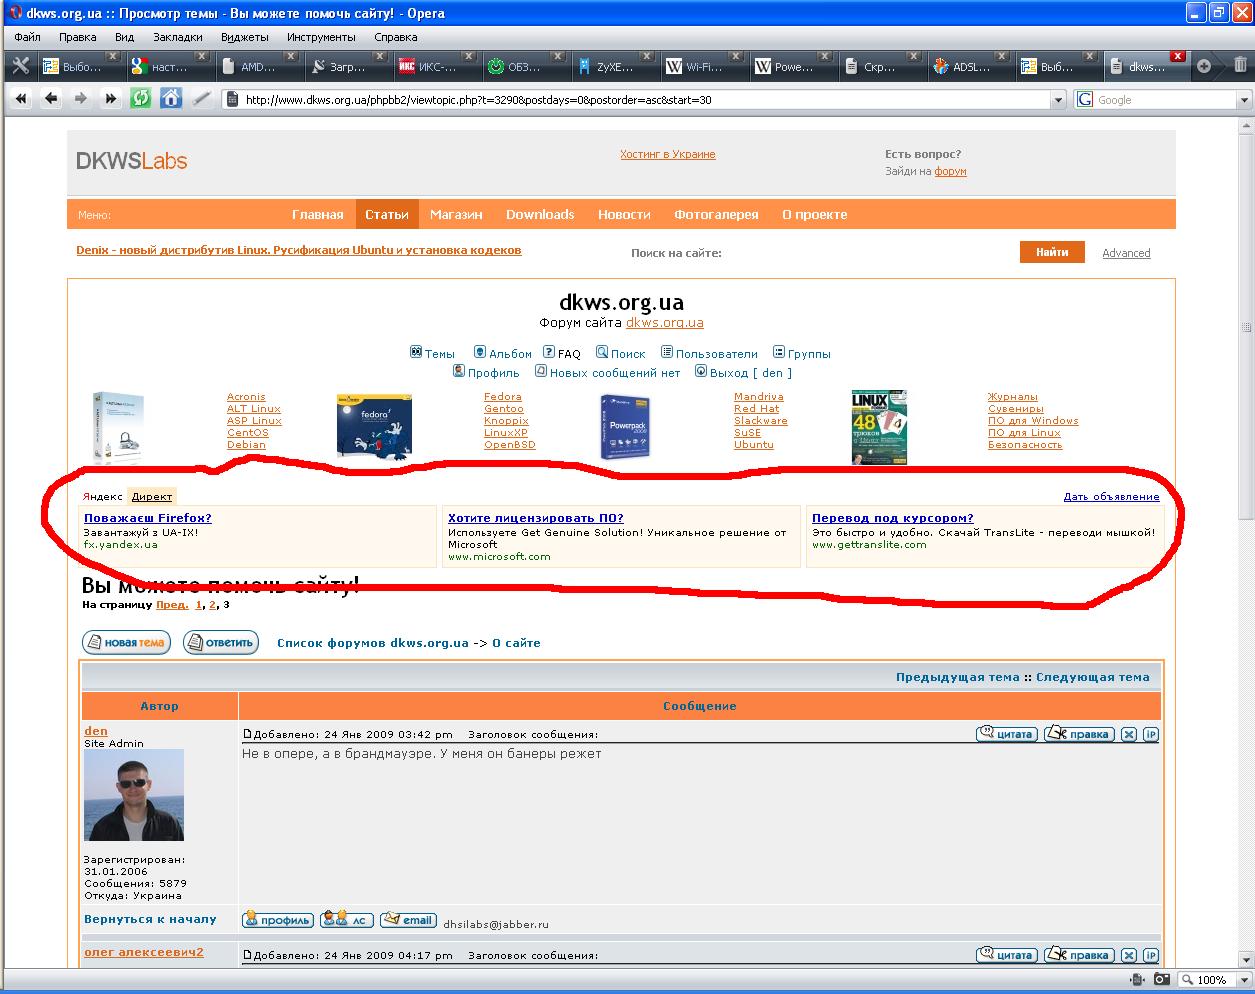Open the Виджеты menu

(244, 37)
